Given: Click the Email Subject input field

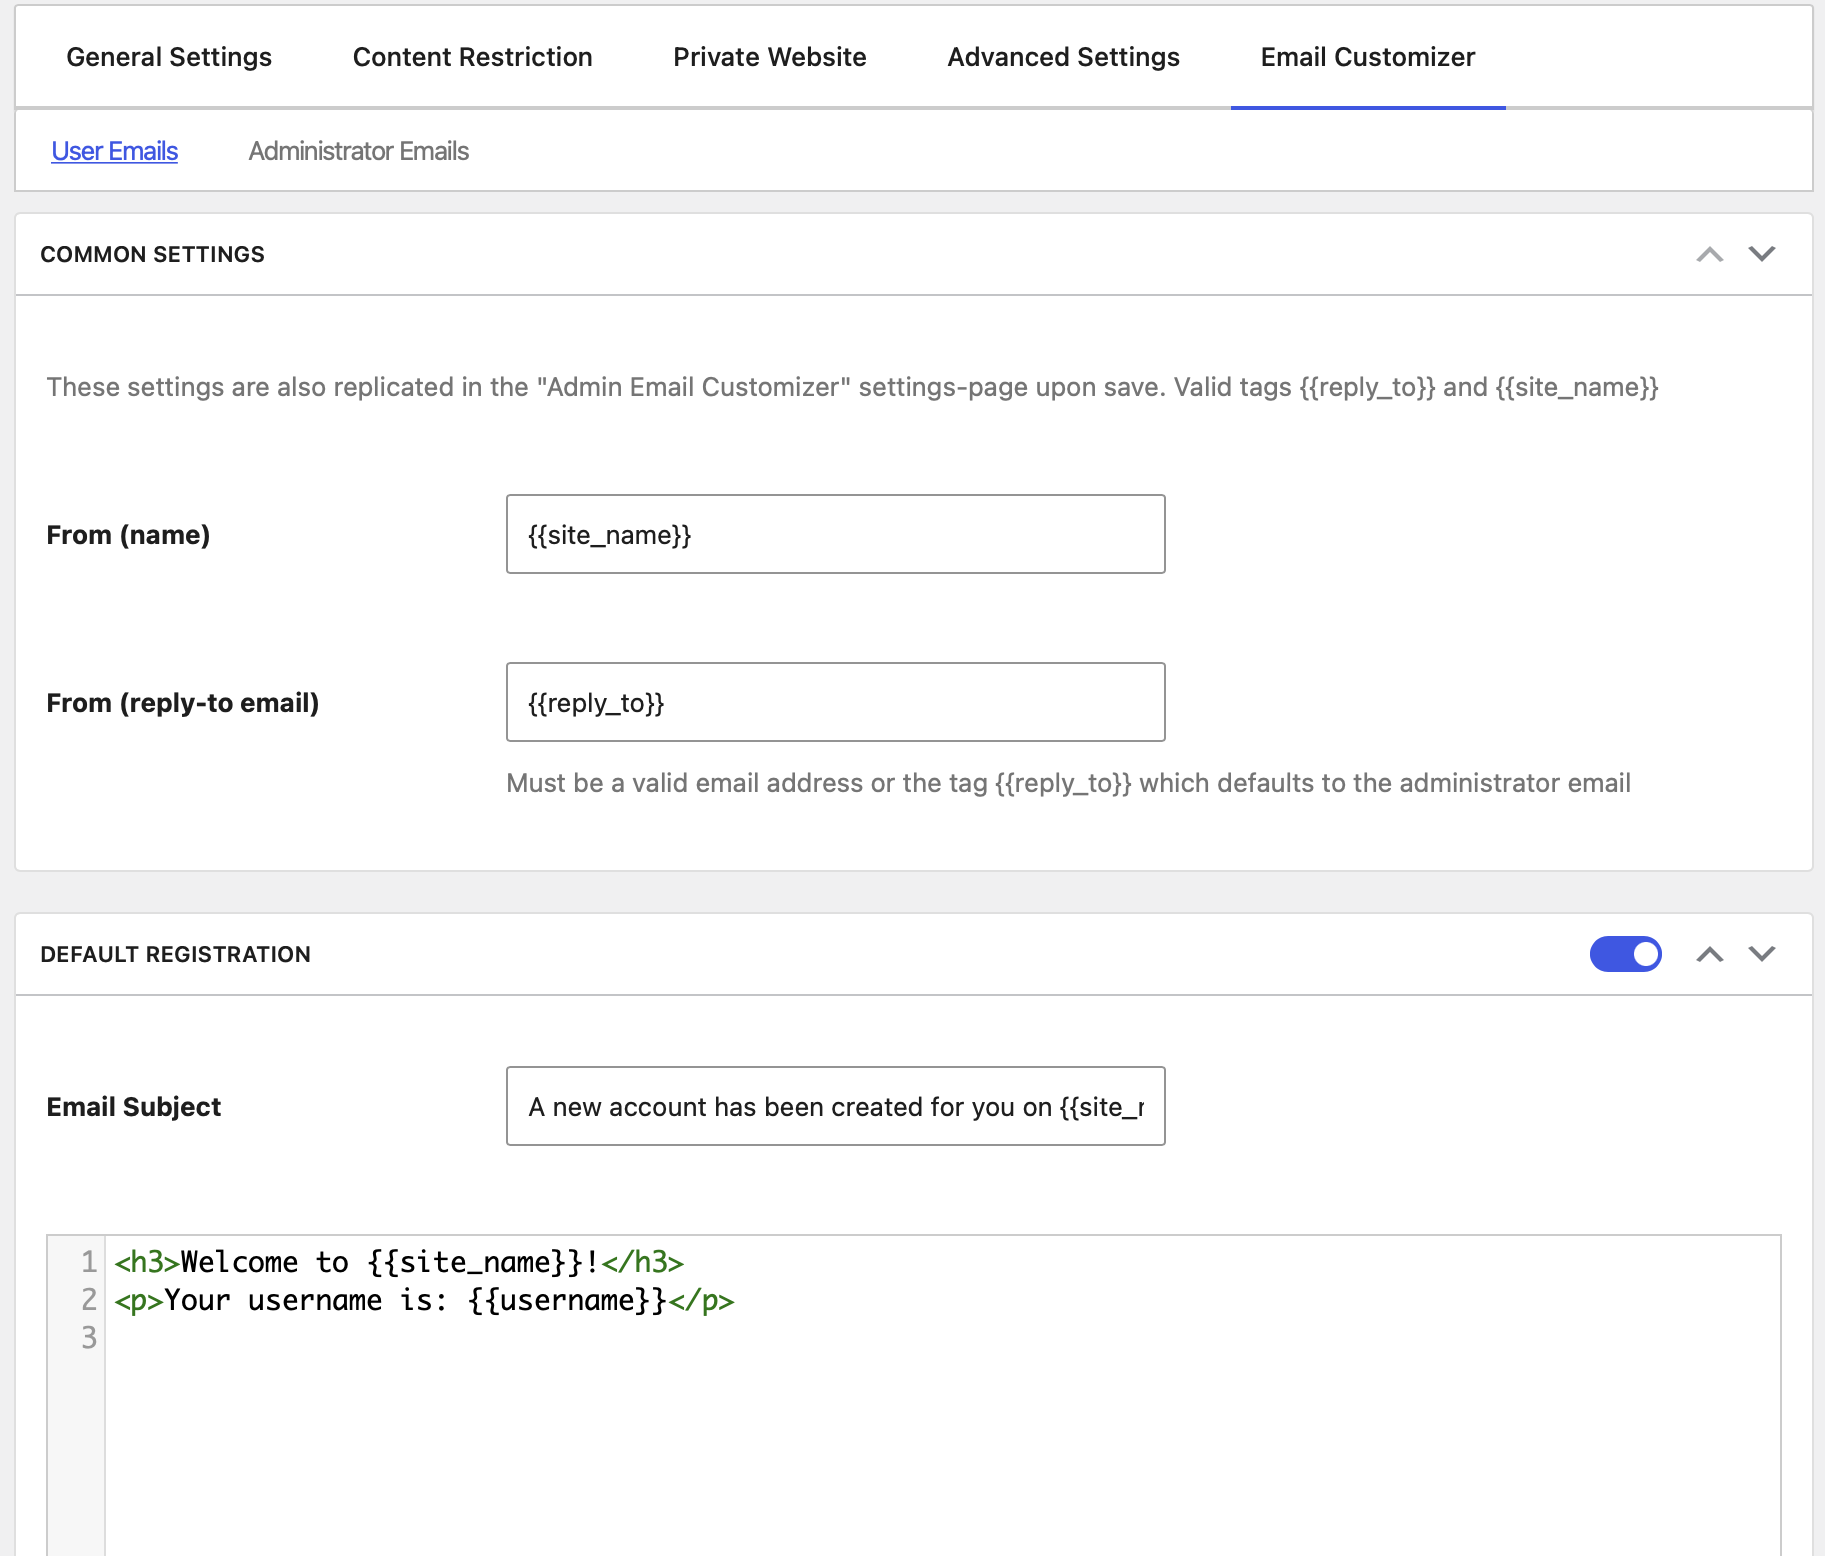Looking at the screenshot, I should (x=835, y=1106).
